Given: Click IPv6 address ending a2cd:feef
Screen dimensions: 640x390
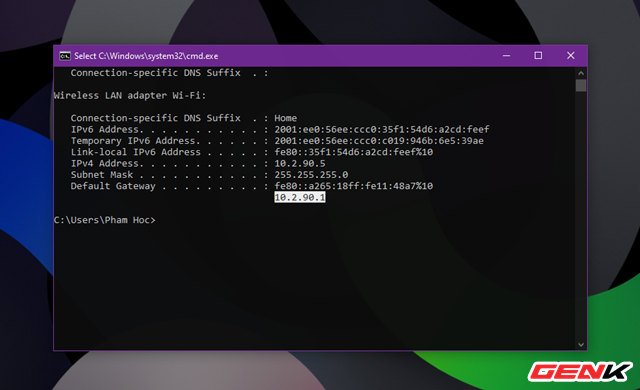Looking at the screenshot, I should (x=382, y=130).
